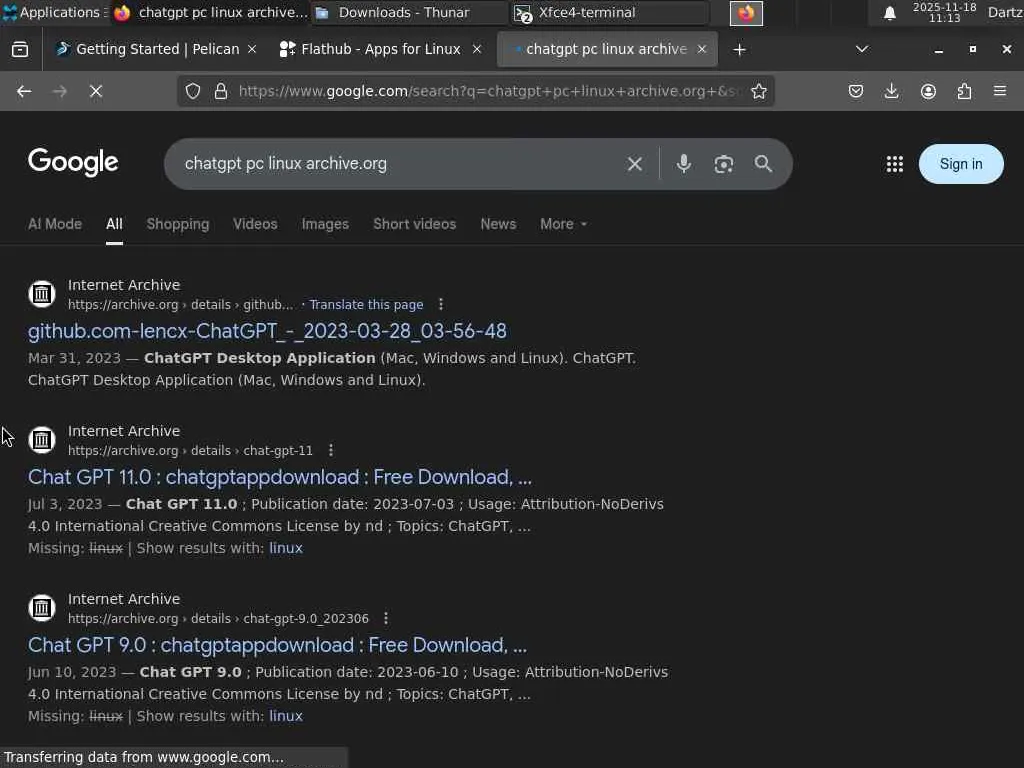Expand the More search filters dropdown

pos(563,224)
